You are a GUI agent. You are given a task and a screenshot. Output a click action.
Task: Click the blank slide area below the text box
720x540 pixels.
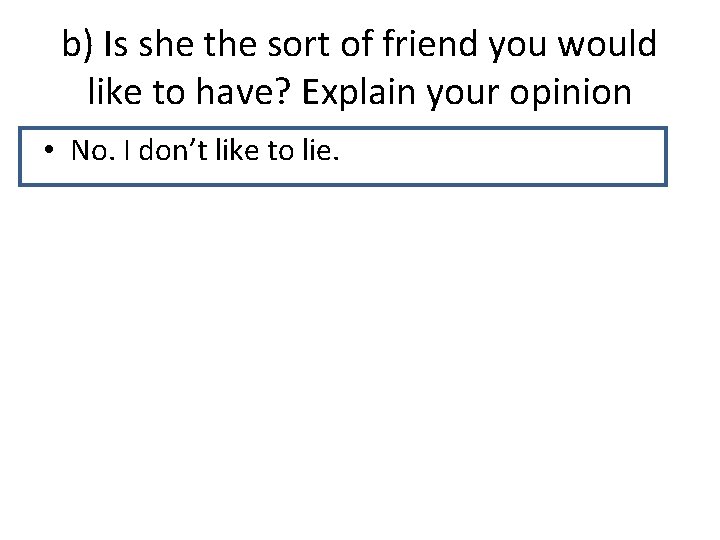[x=360, y=358]
